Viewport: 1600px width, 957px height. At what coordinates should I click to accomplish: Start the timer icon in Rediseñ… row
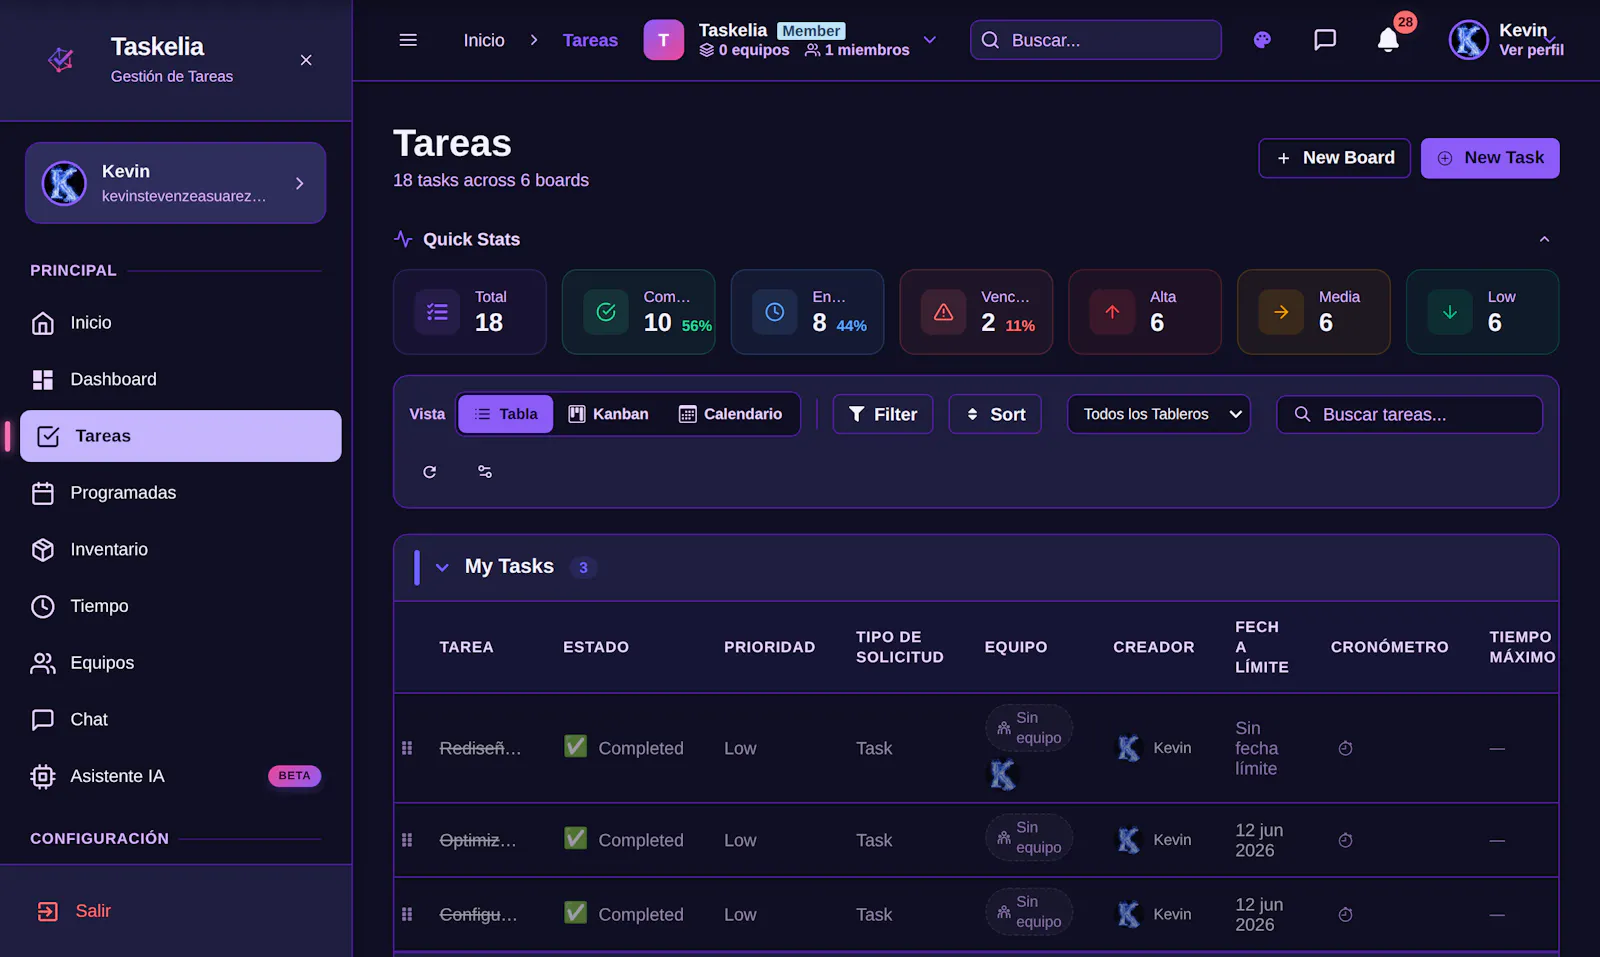point(1345,748)
